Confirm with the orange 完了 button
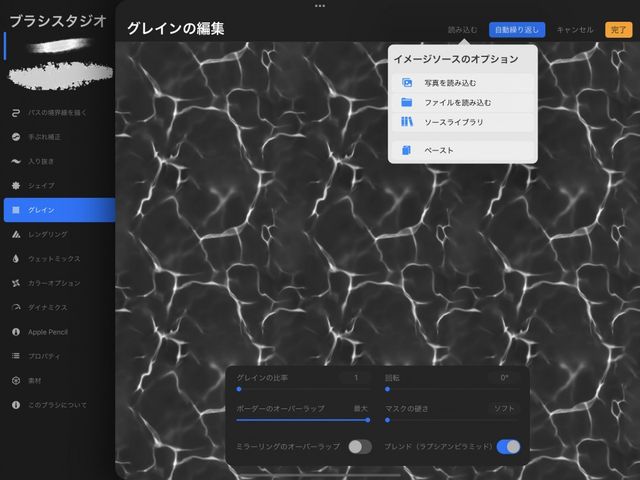 [618, 30]
